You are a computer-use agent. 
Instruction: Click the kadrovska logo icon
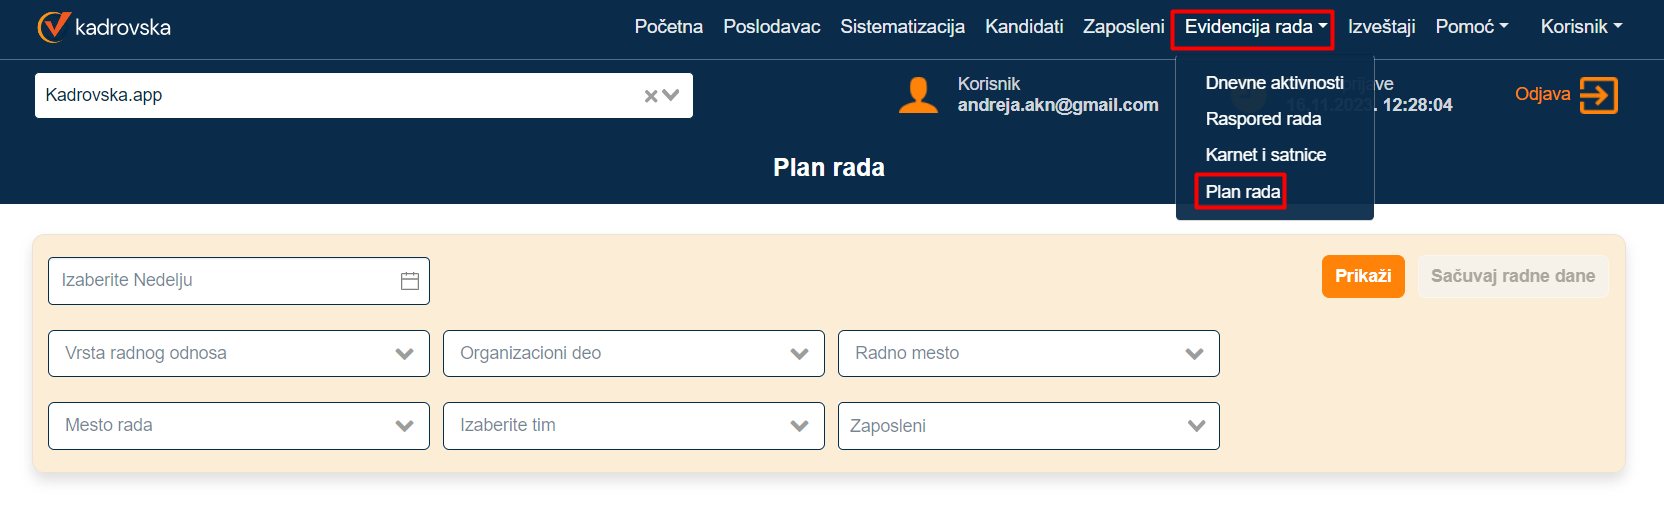pos(53,27)
